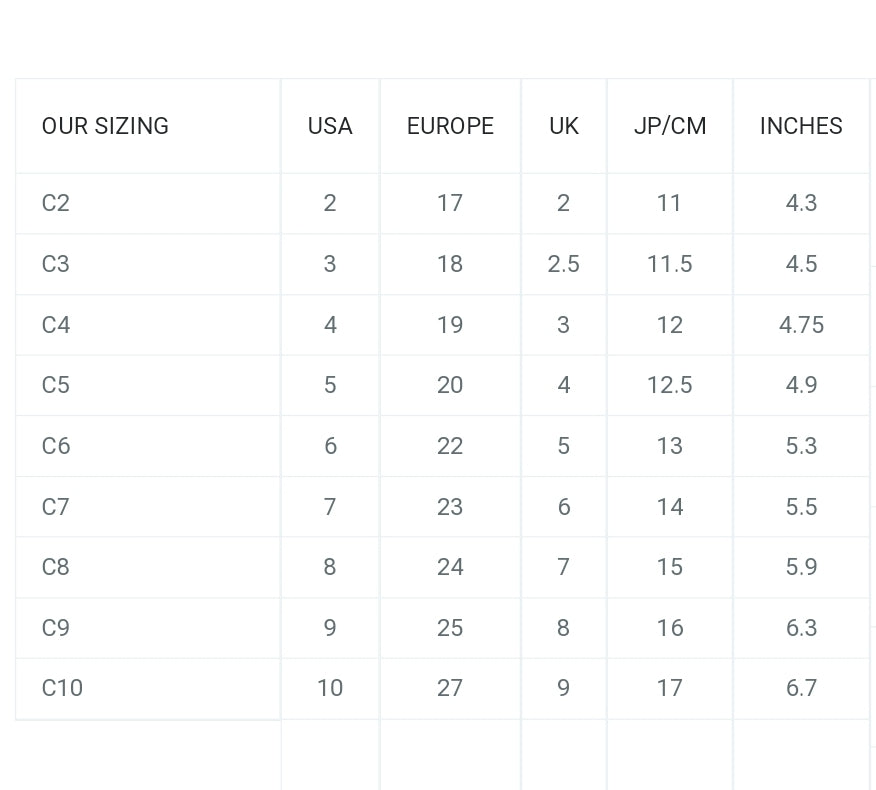This screenshot has height=790, width=876.
Task: Select the UK size 2.5 cell
Action: [x=564, y=264]
